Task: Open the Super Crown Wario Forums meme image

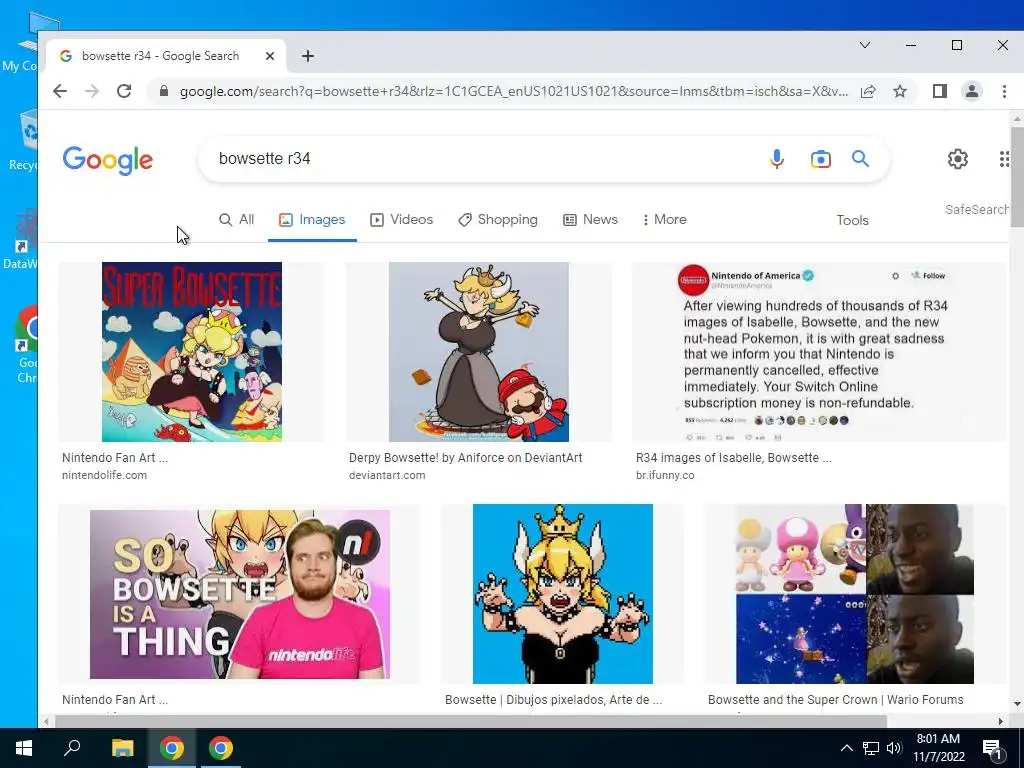Action: click(x=855, y=594)
